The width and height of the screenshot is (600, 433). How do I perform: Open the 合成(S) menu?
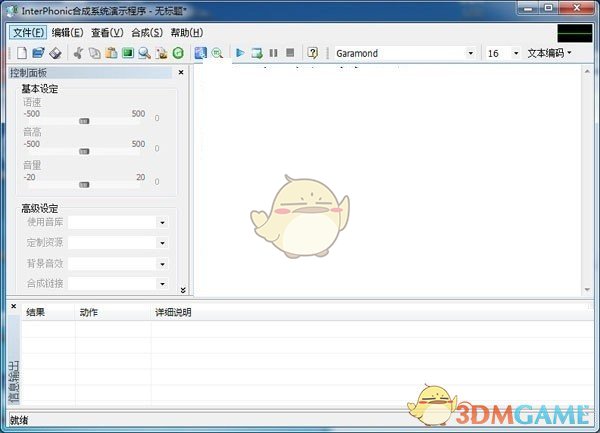(147, 33)
